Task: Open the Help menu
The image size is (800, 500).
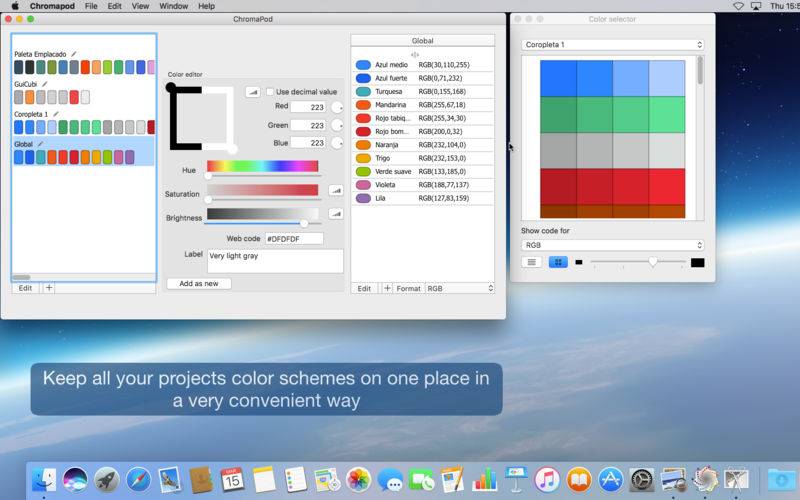Action: (206, 6)
